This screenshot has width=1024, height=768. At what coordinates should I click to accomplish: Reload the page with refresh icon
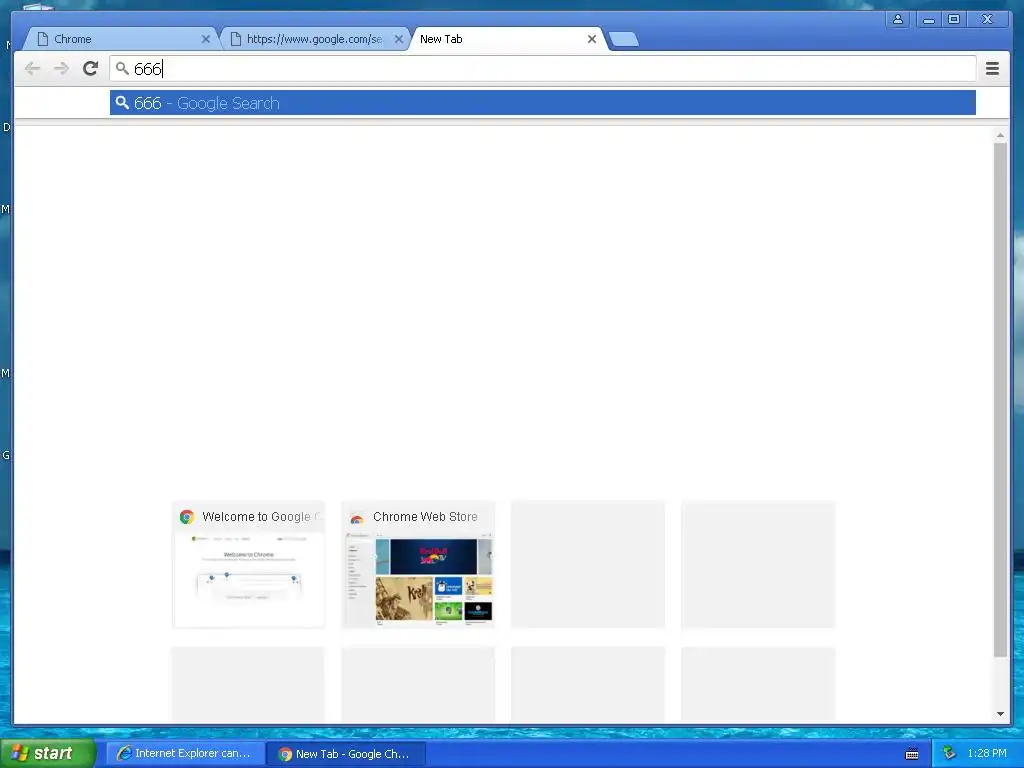pyautogui.click(x=91, y=68)
